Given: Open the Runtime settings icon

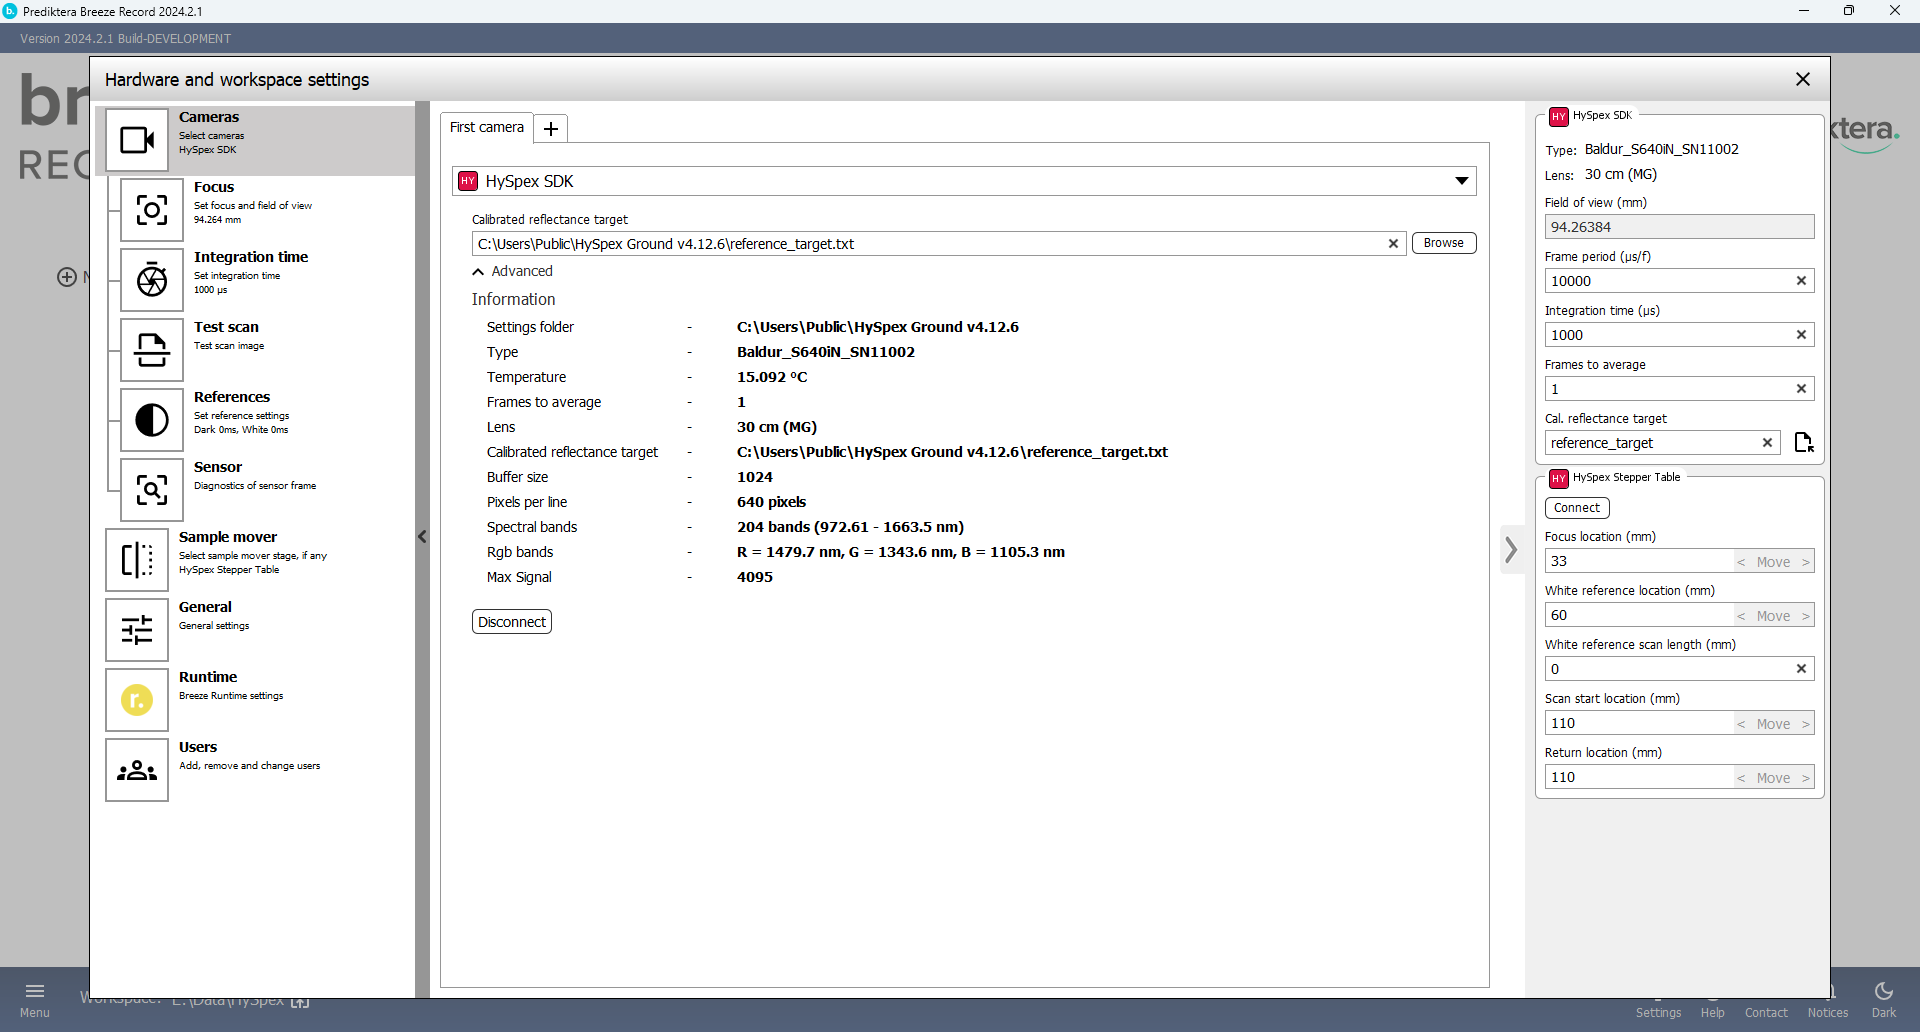Looking at the screenshot, I should pos(137,700).
